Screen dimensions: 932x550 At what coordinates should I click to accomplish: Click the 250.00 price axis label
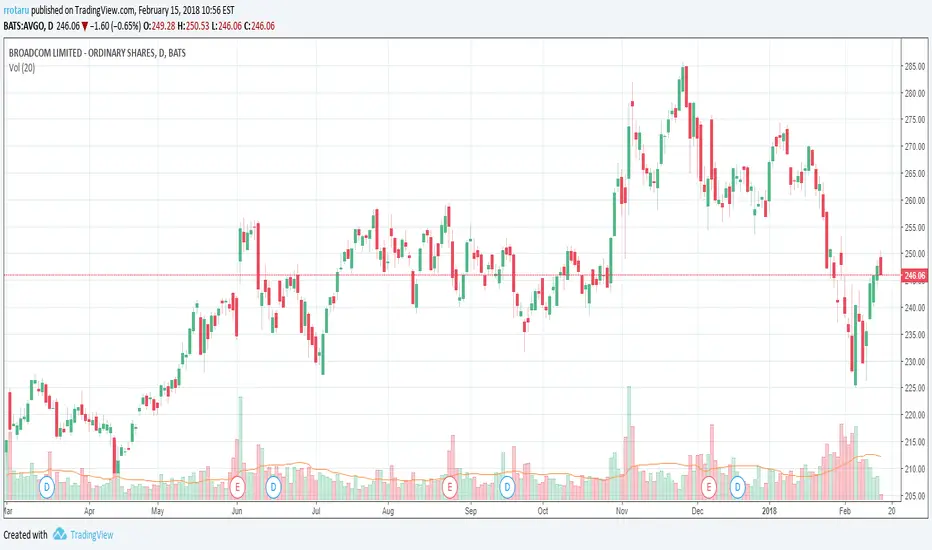(915, 254)
